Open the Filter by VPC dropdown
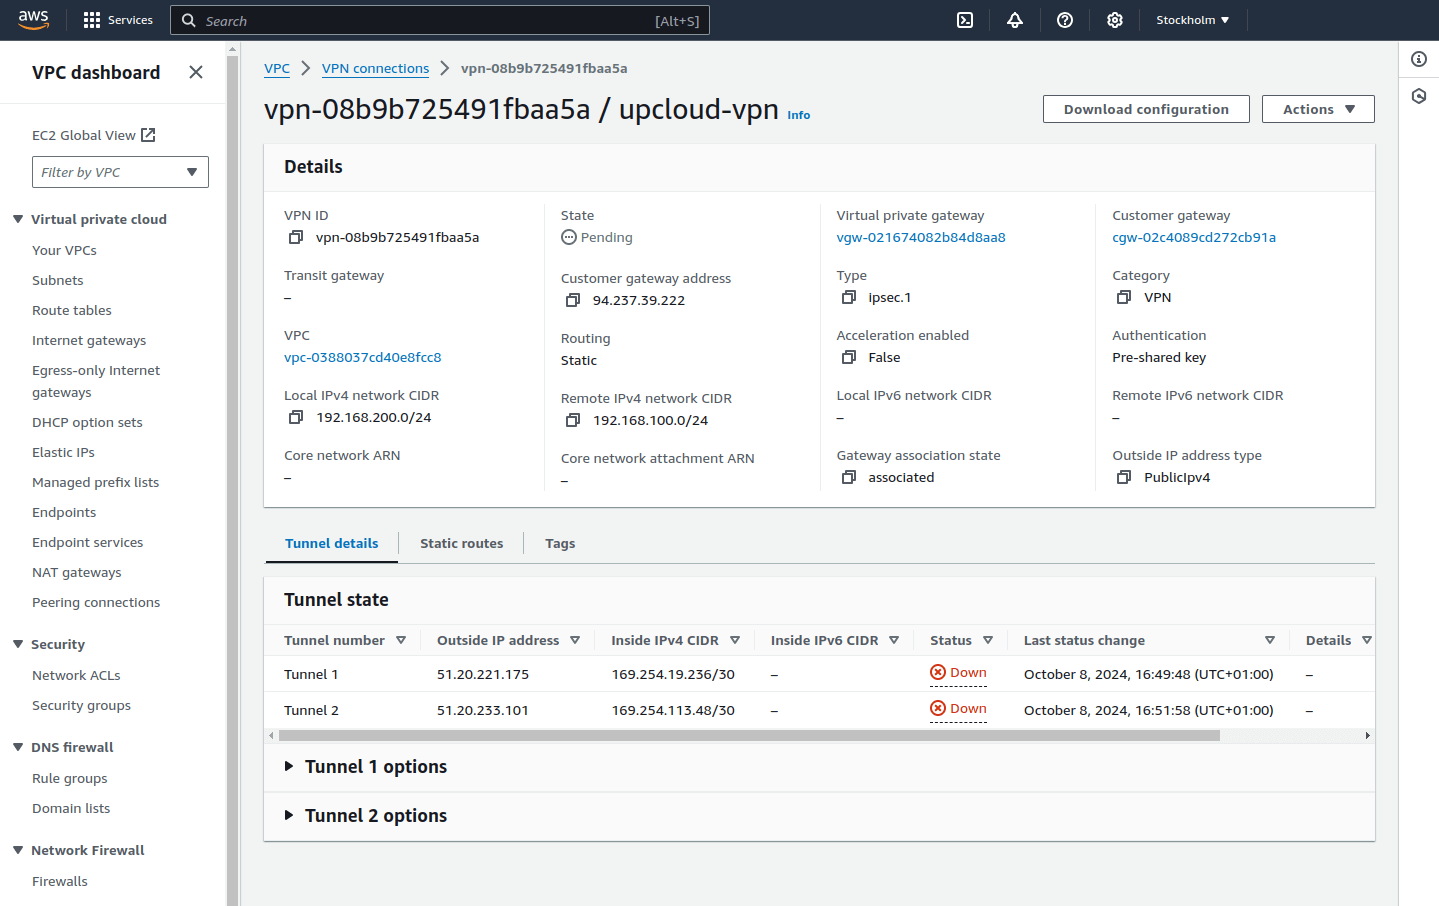The width and height of the screenshot is (1439, 906). click(x=120, y=172)
